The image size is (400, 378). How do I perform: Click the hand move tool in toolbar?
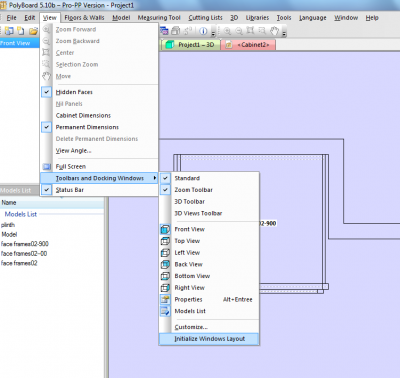274,31
